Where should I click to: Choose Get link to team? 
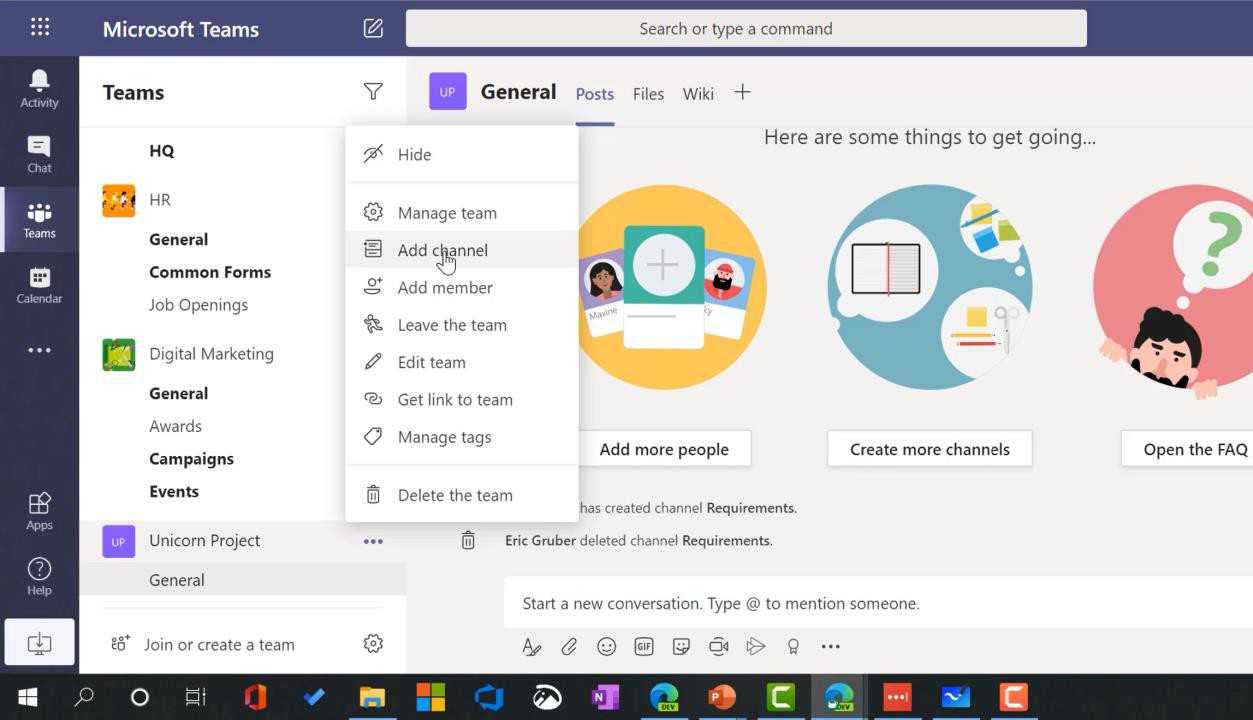tap(462, 399)
